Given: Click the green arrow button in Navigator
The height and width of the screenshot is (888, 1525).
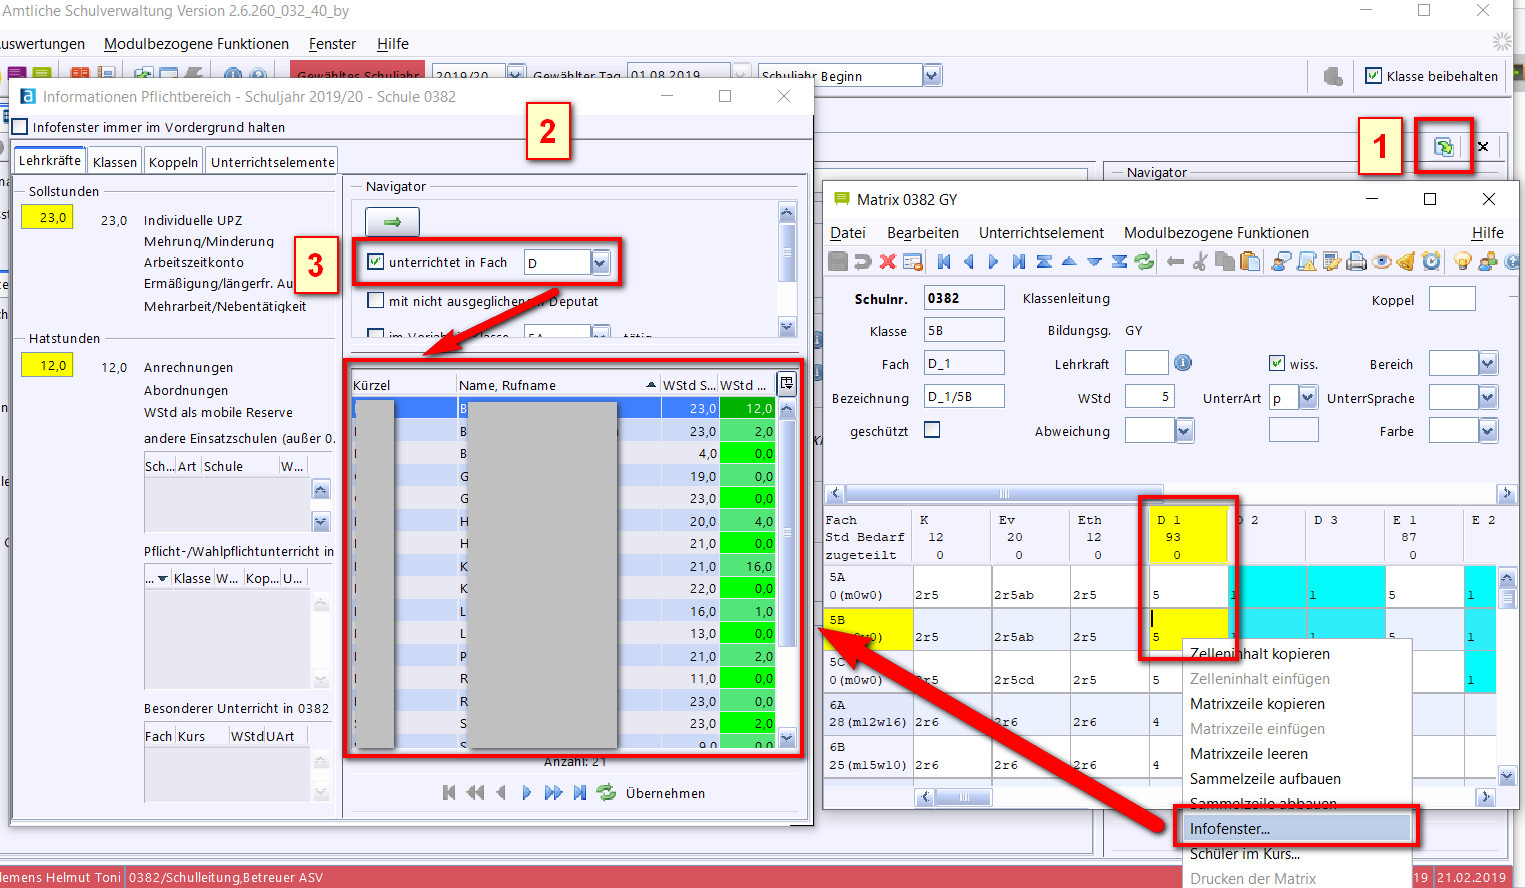Looking at the screenshot, I should (392, 222).
